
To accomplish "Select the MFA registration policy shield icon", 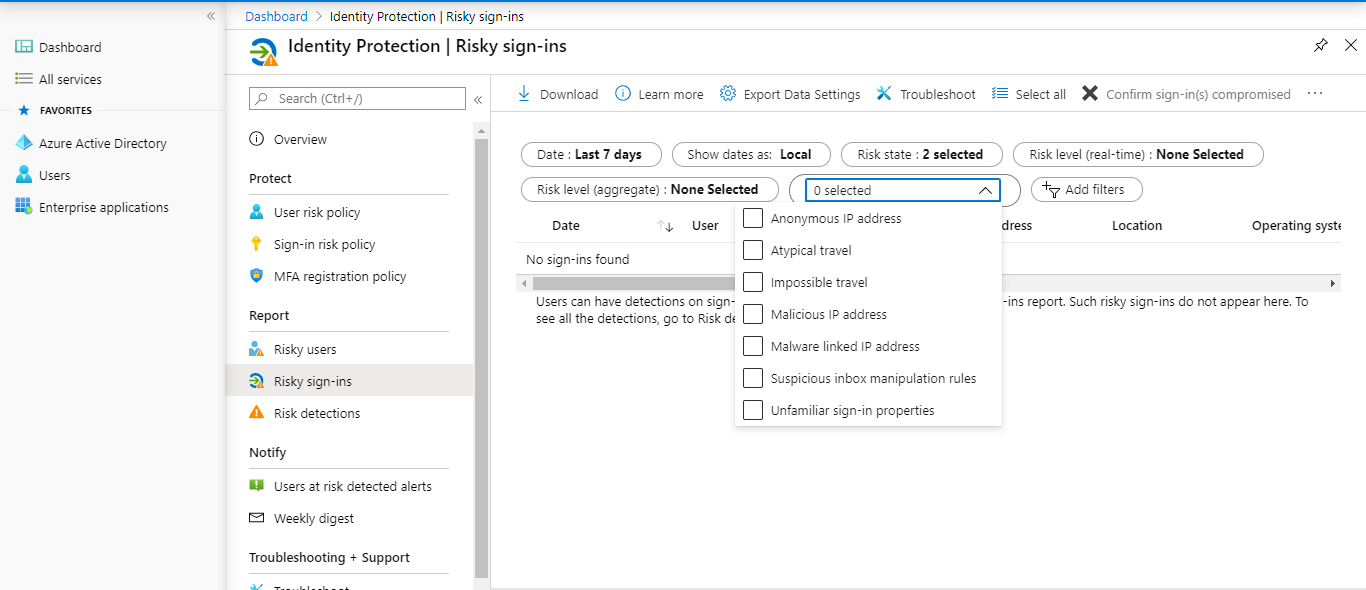I will (256, 276).
